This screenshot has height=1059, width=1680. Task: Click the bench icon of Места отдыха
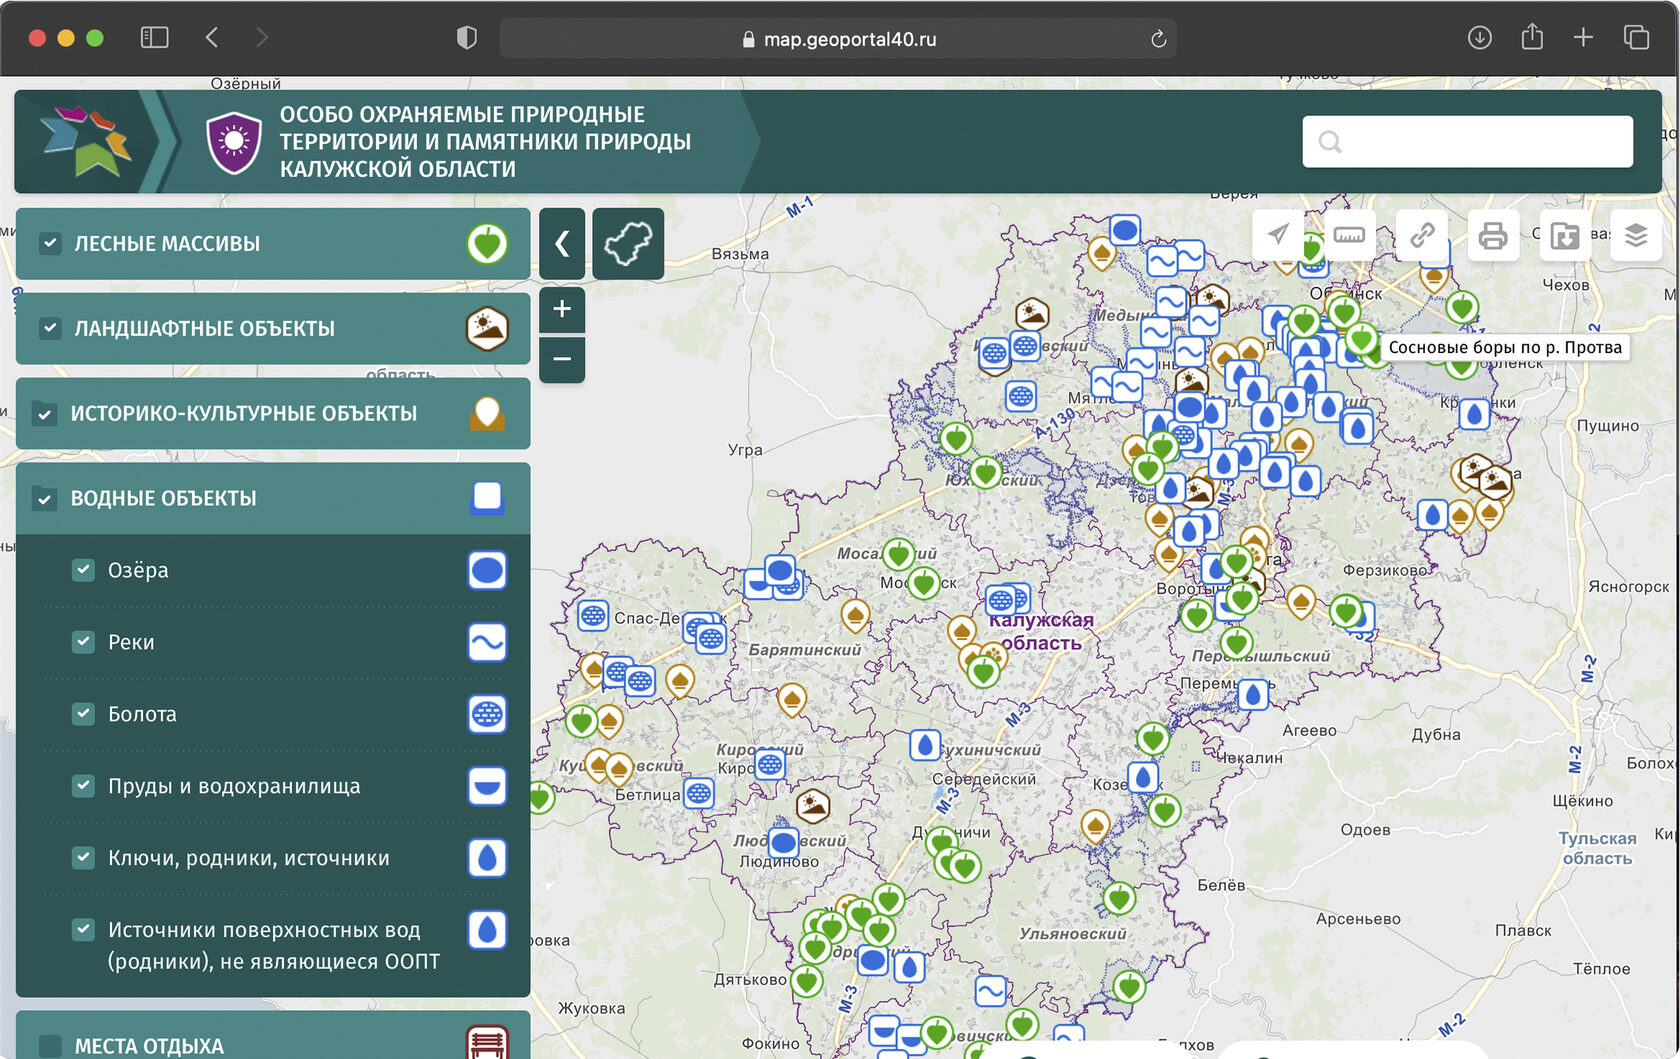[487, 1042]
